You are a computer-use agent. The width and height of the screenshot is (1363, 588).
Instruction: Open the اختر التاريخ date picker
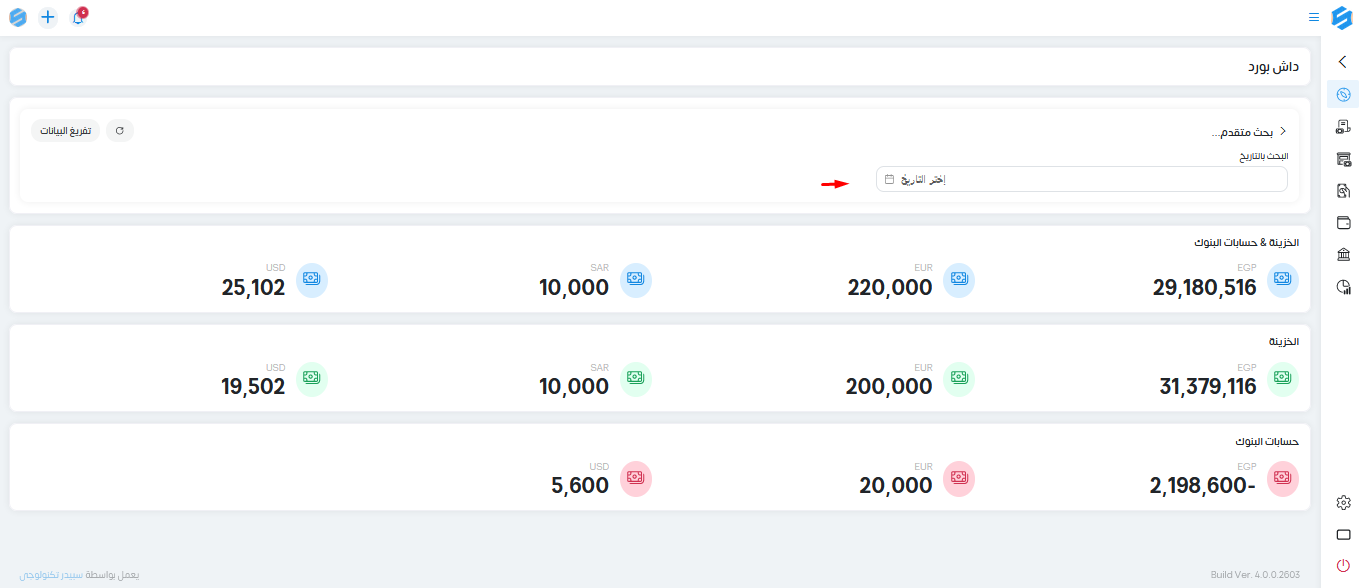1081,179
